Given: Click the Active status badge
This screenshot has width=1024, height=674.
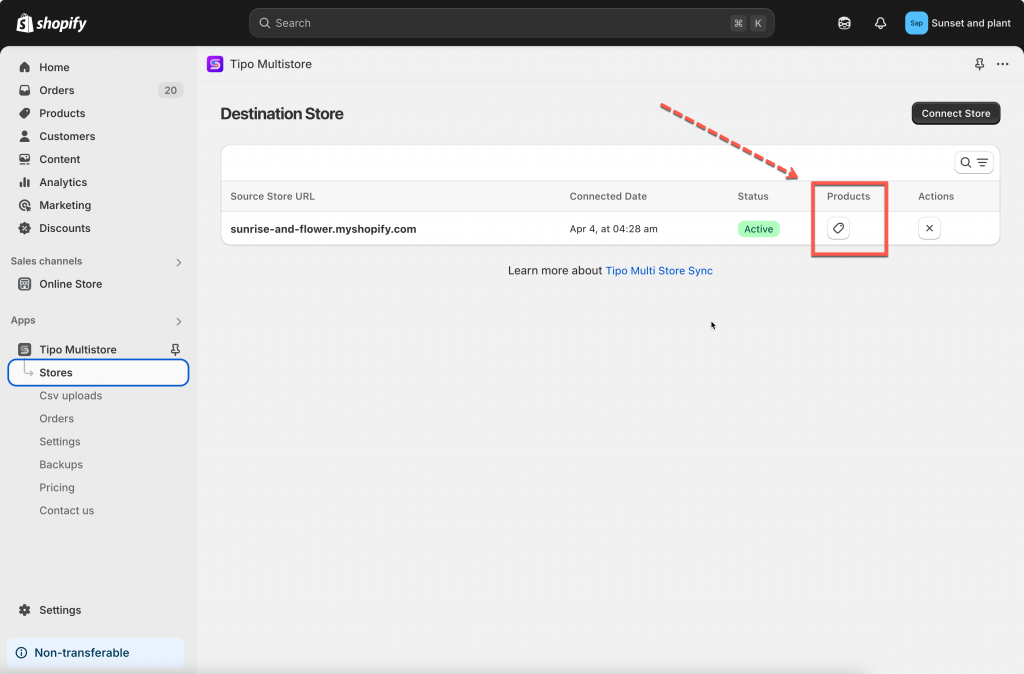Looking at the screenshot, I should click(x=758, y=229).
